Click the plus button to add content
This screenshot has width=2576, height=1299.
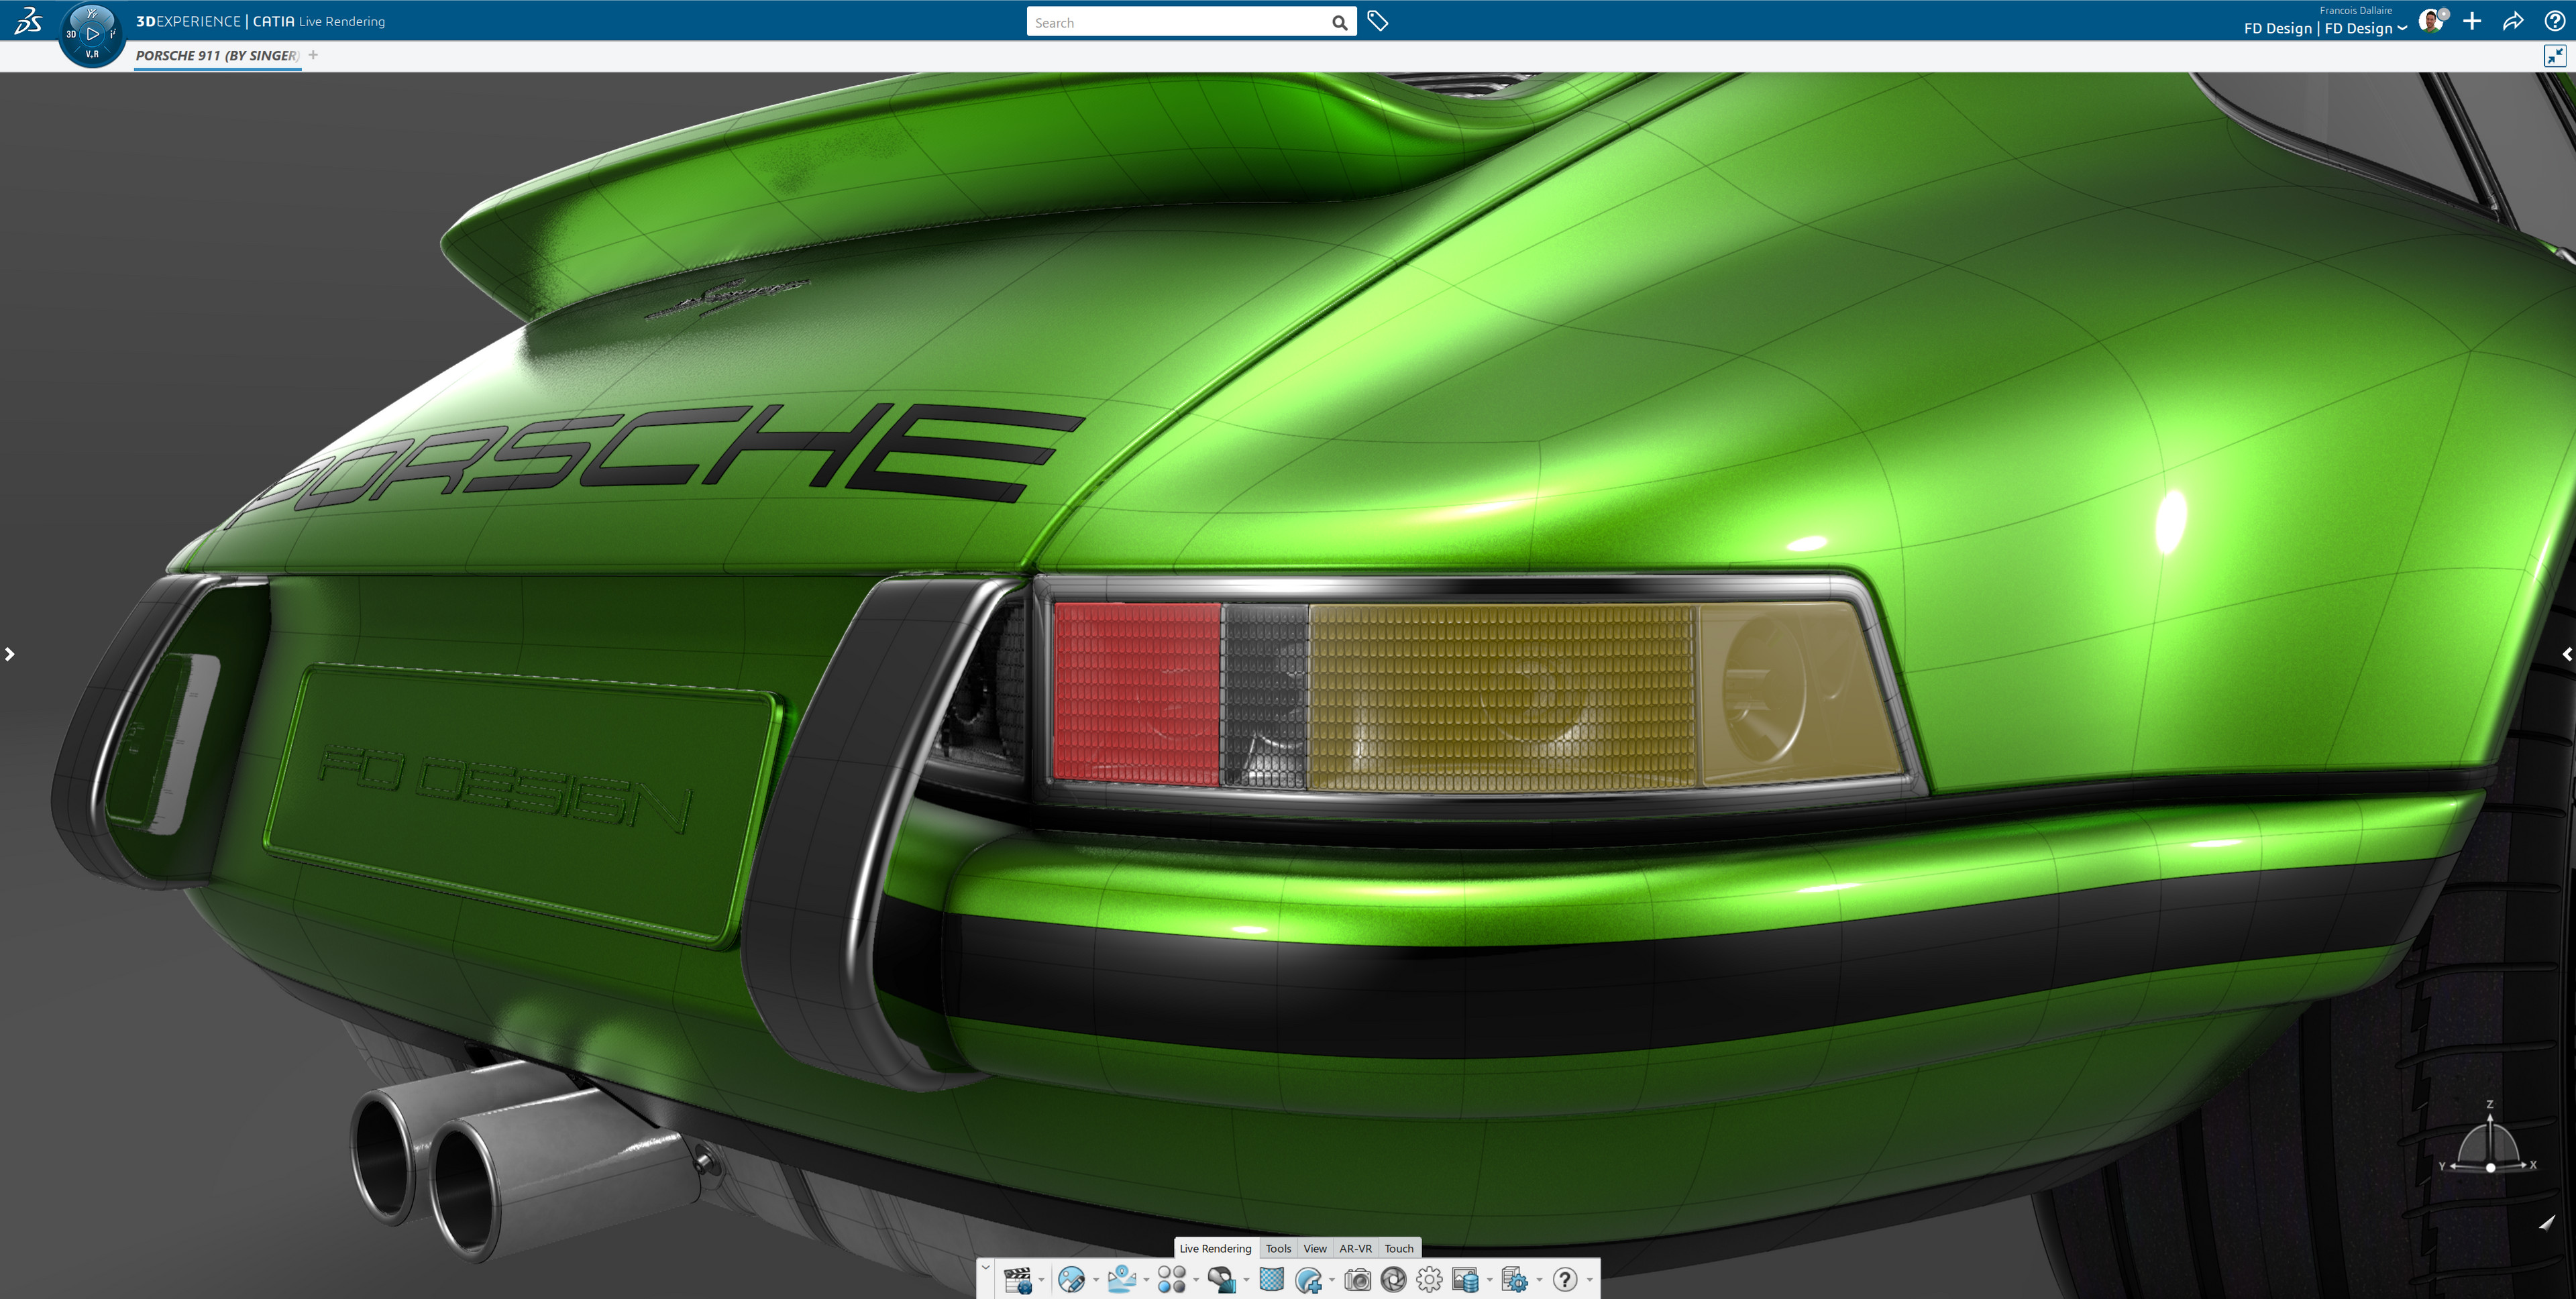point(2472,20)
